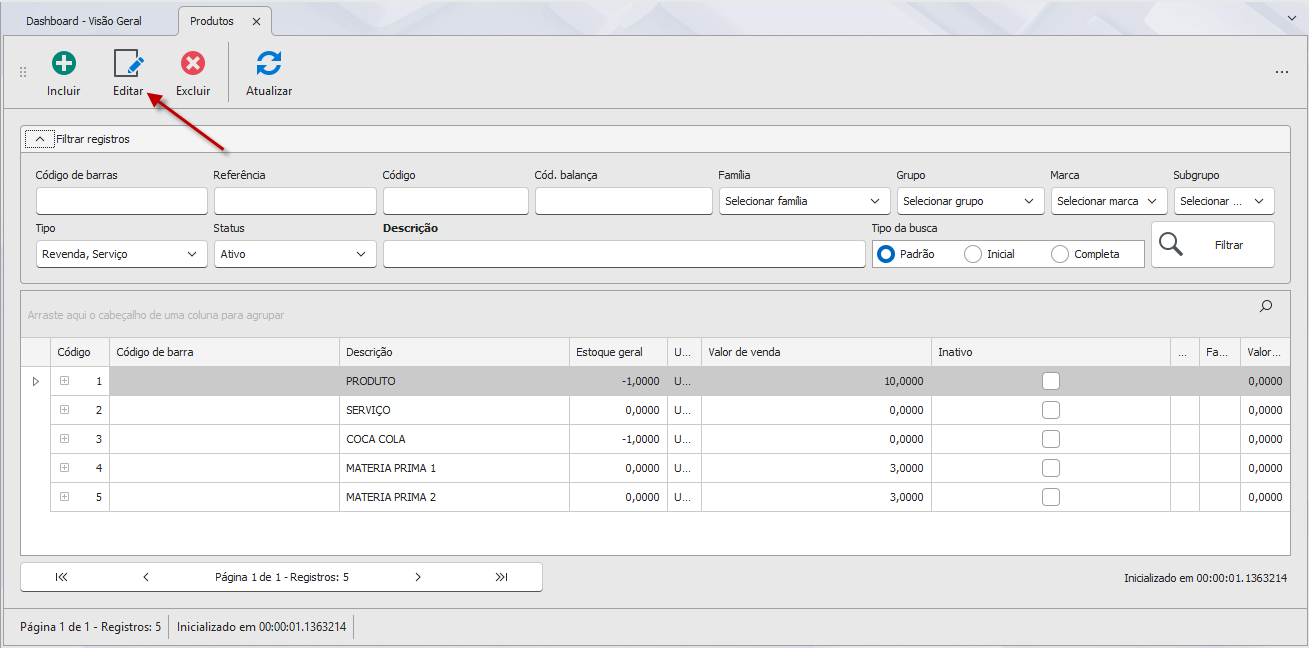Viewport: 1309px width, 648px height.
Task: Click the Descrição filter input field
Action: (x=624, y=254)
